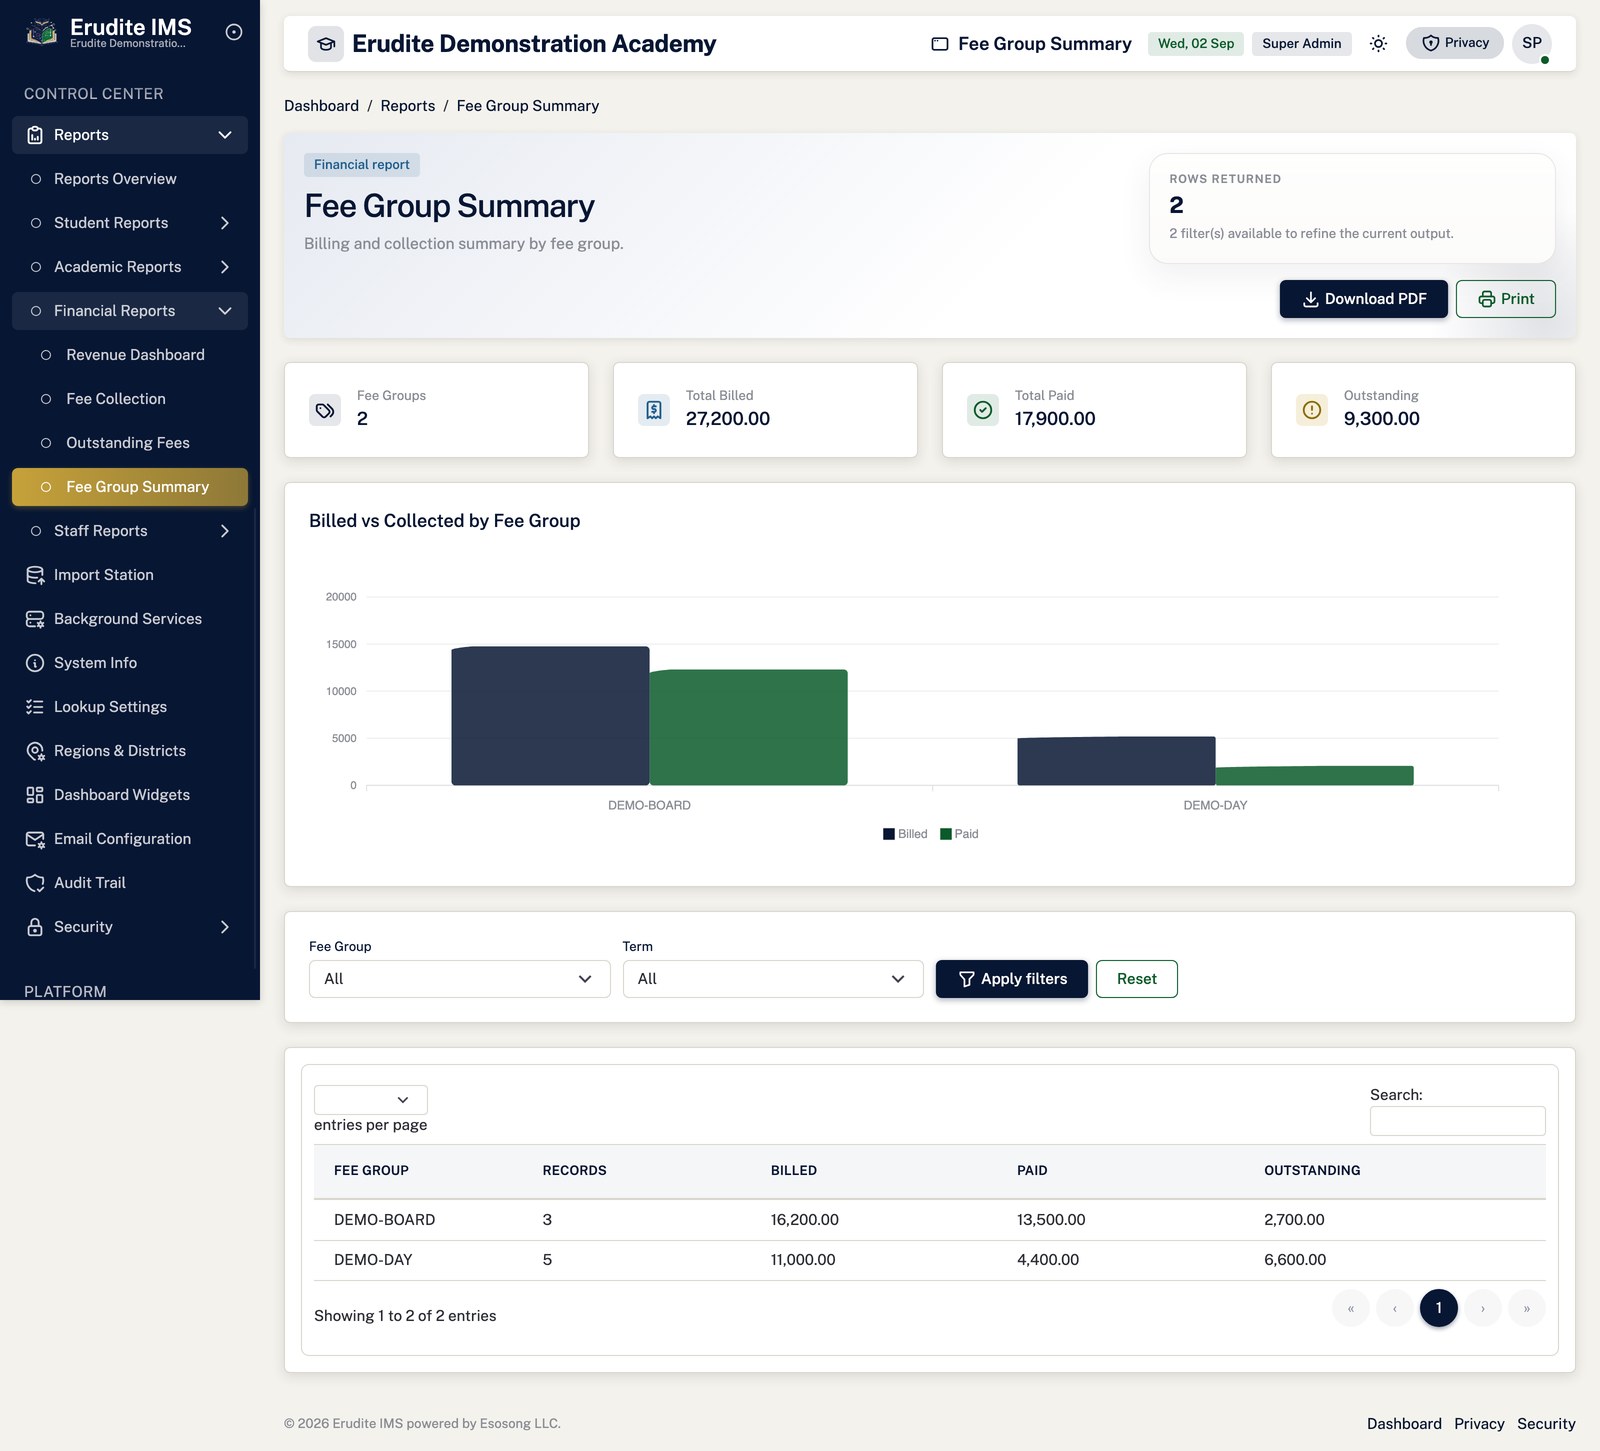Collapse Financial Reports submenu
Viewport: 1600px width, 1451px height.
(x=225, y=311)
